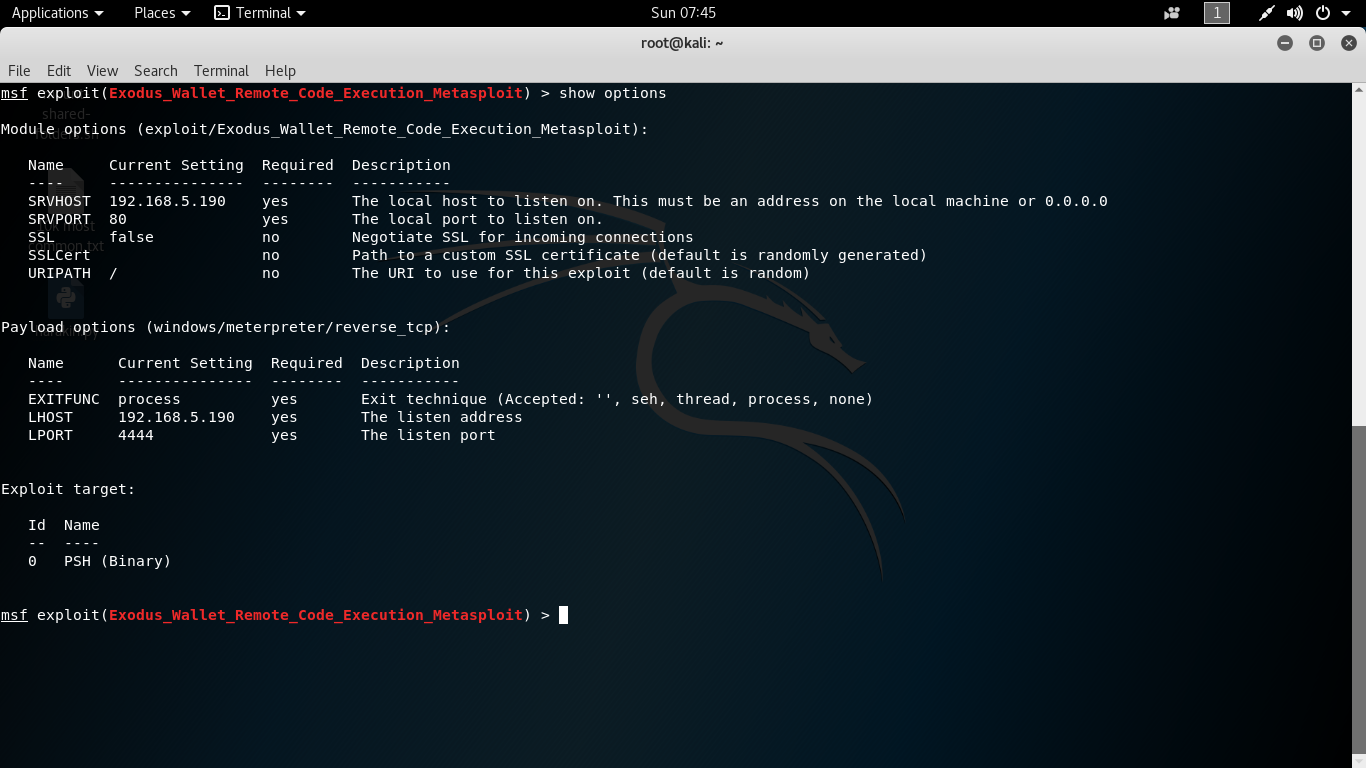The width and height of the screenshot is (1366, 768).
Task: Click the LHOST value 192.168.5.190
Action: 176,417
